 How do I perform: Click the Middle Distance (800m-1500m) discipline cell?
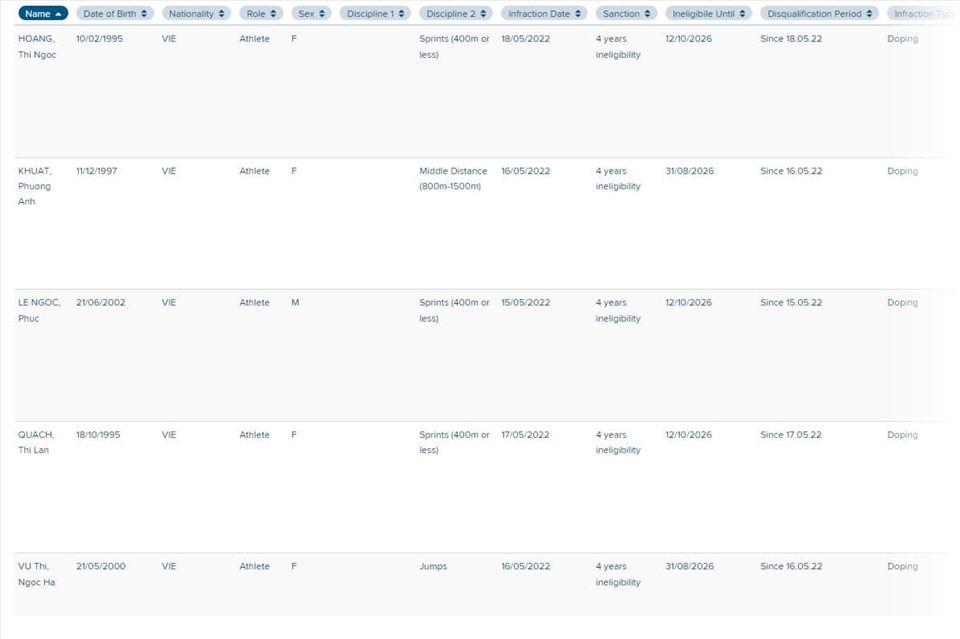(451, 178)
